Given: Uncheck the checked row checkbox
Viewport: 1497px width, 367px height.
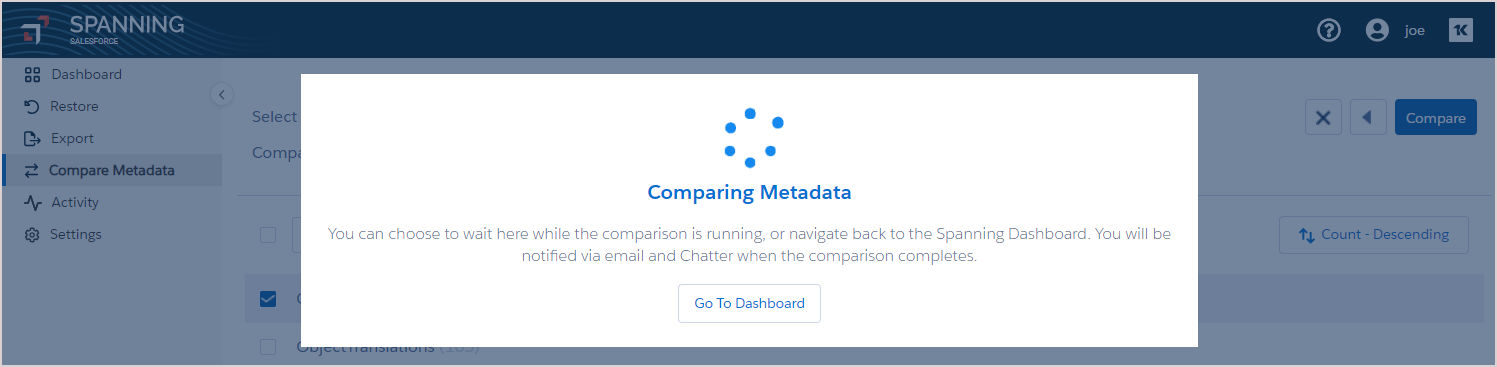Looking at the screenshot, I should pos(268,298).
